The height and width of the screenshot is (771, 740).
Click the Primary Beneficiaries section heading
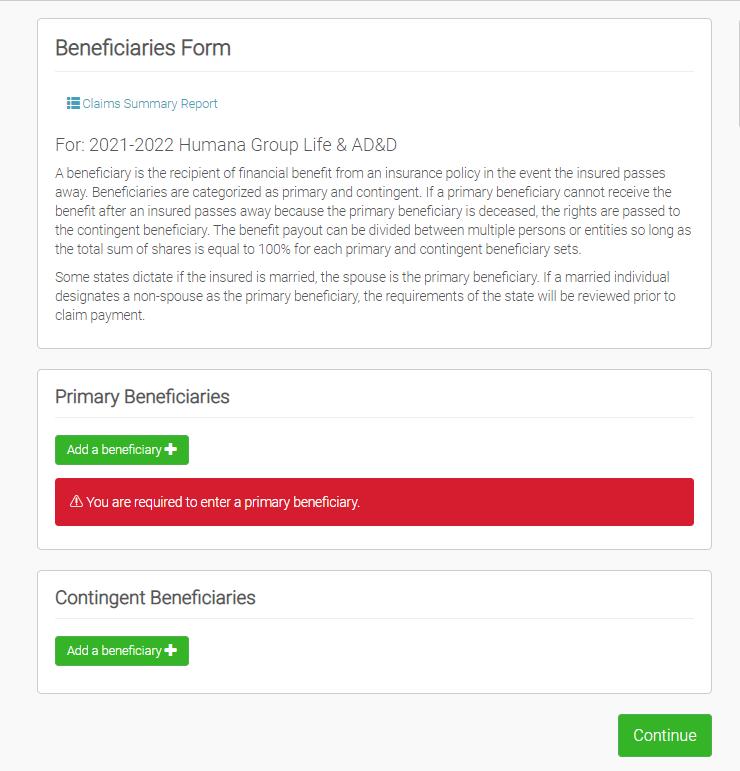coord(142,397)
